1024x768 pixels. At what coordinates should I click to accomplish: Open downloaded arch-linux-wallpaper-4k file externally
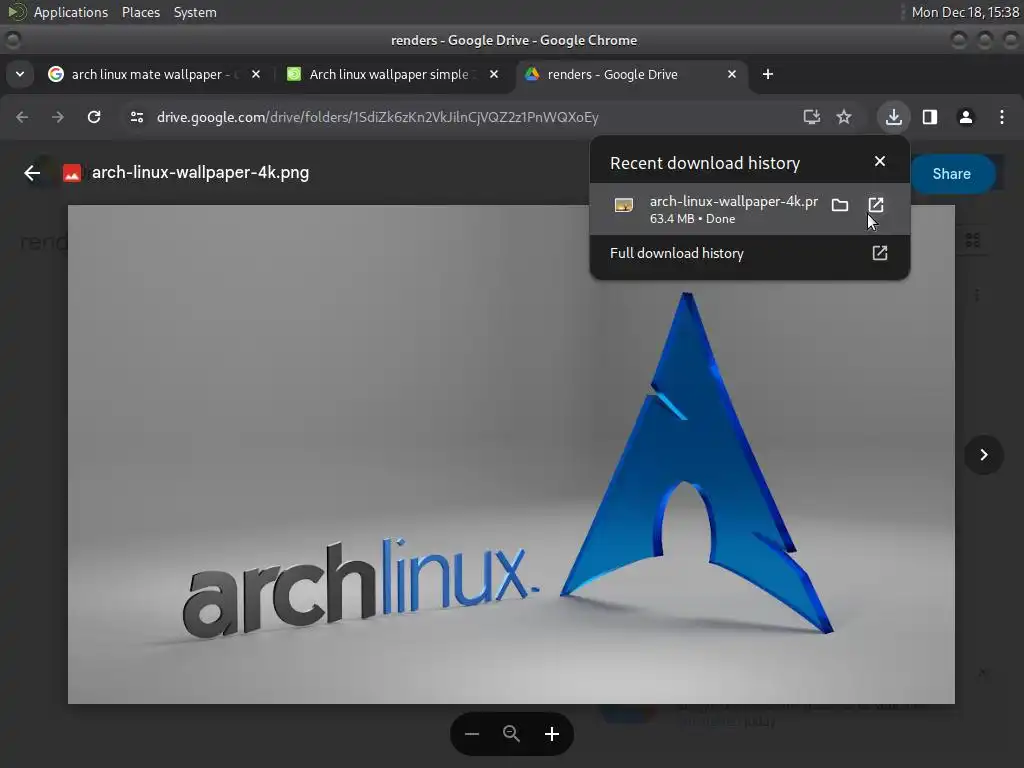tap(876, 205)
